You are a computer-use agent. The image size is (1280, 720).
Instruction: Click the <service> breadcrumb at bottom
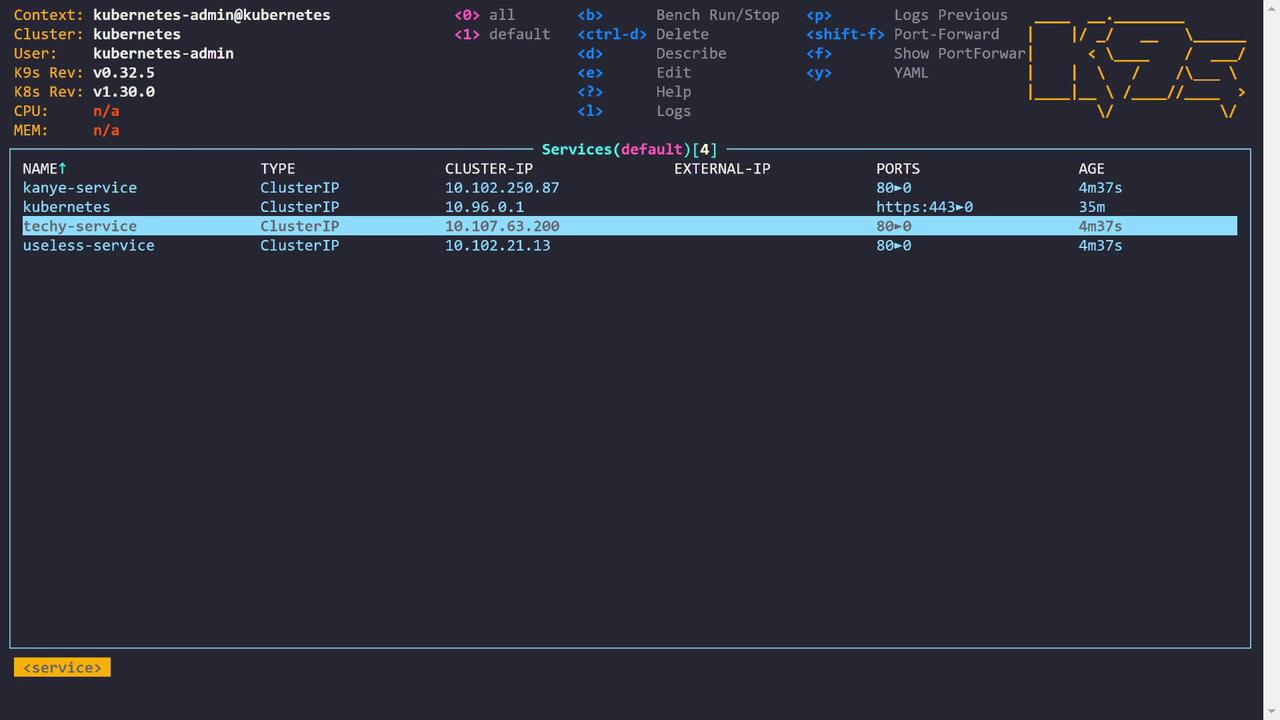[x=62, y=667]
